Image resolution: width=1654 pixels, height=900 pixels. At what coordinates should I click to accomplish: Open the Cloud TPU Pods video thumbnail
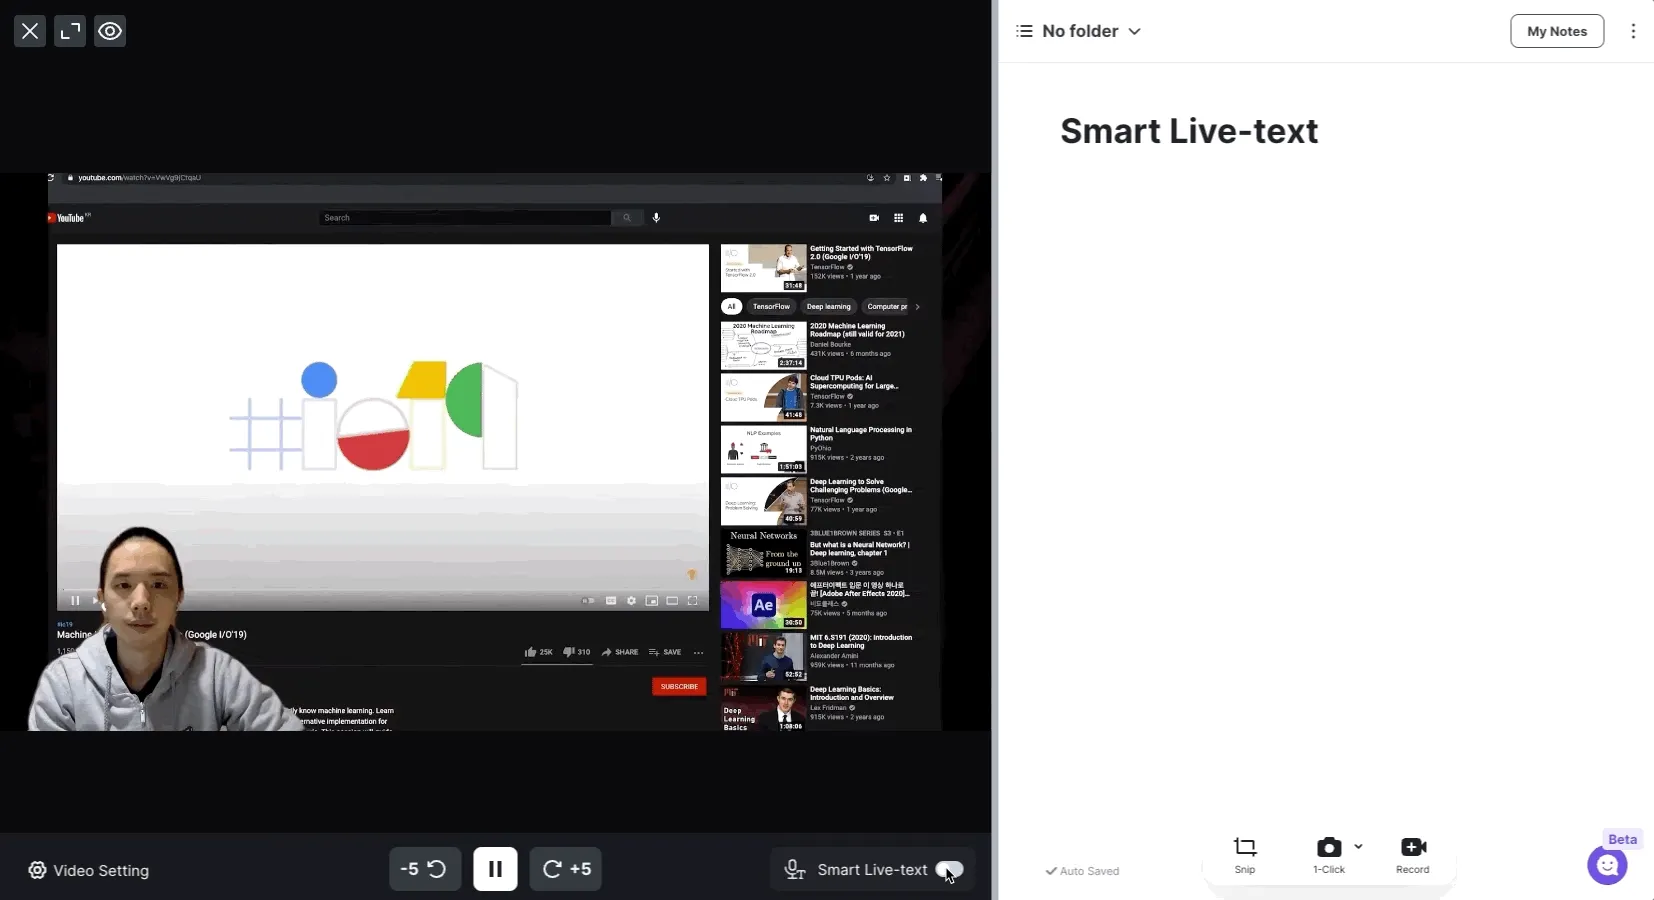(x=763, y=397)
